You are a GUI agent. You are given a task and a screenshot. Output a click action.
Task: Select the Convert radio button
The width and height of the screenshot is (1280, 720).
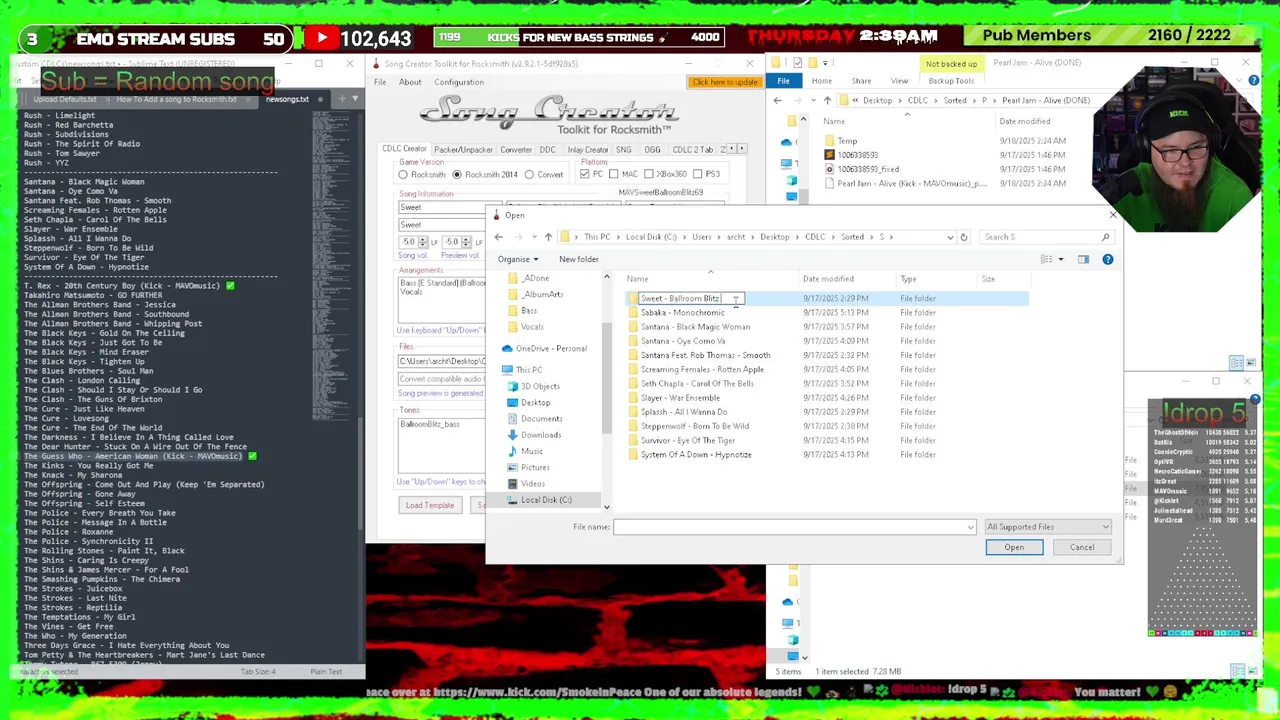(x=529, y=174)
